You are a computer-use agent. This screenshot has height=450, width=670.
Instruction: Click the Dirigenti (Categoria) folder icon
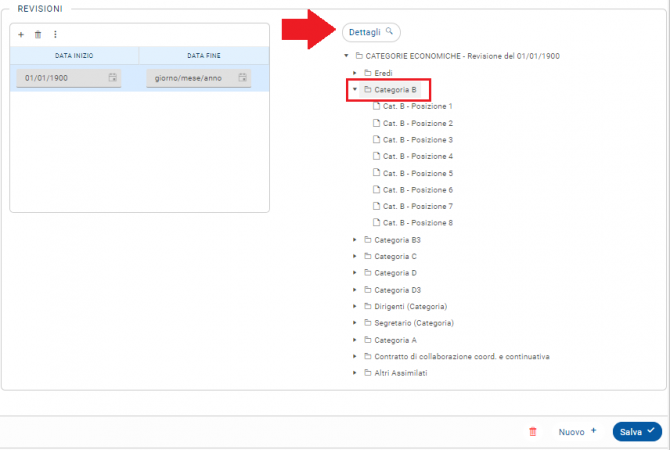367,306
